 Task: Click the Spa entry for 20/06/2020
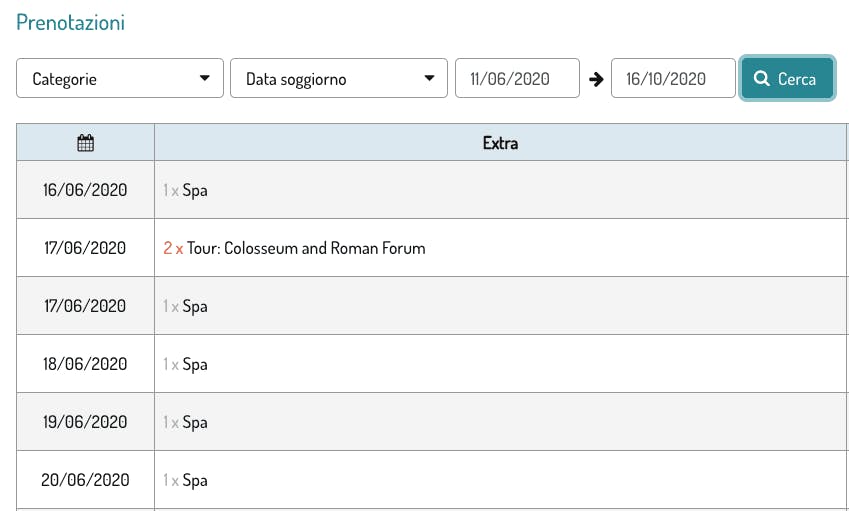[x=195, y=480]
